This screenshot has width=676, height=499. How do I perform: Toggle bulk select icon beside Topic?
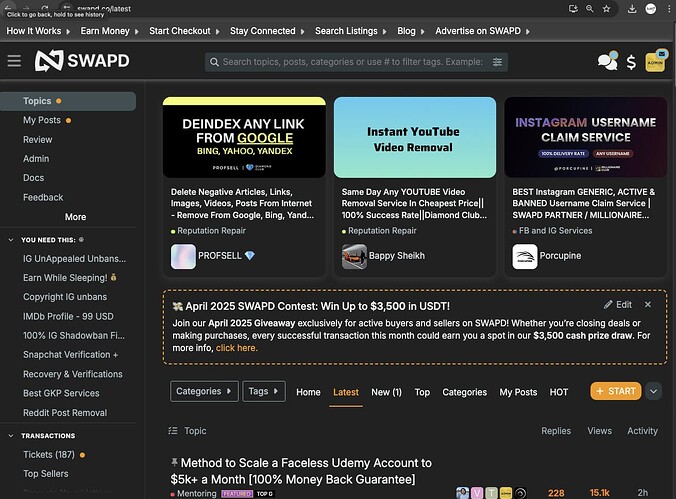tap(173, 430)
